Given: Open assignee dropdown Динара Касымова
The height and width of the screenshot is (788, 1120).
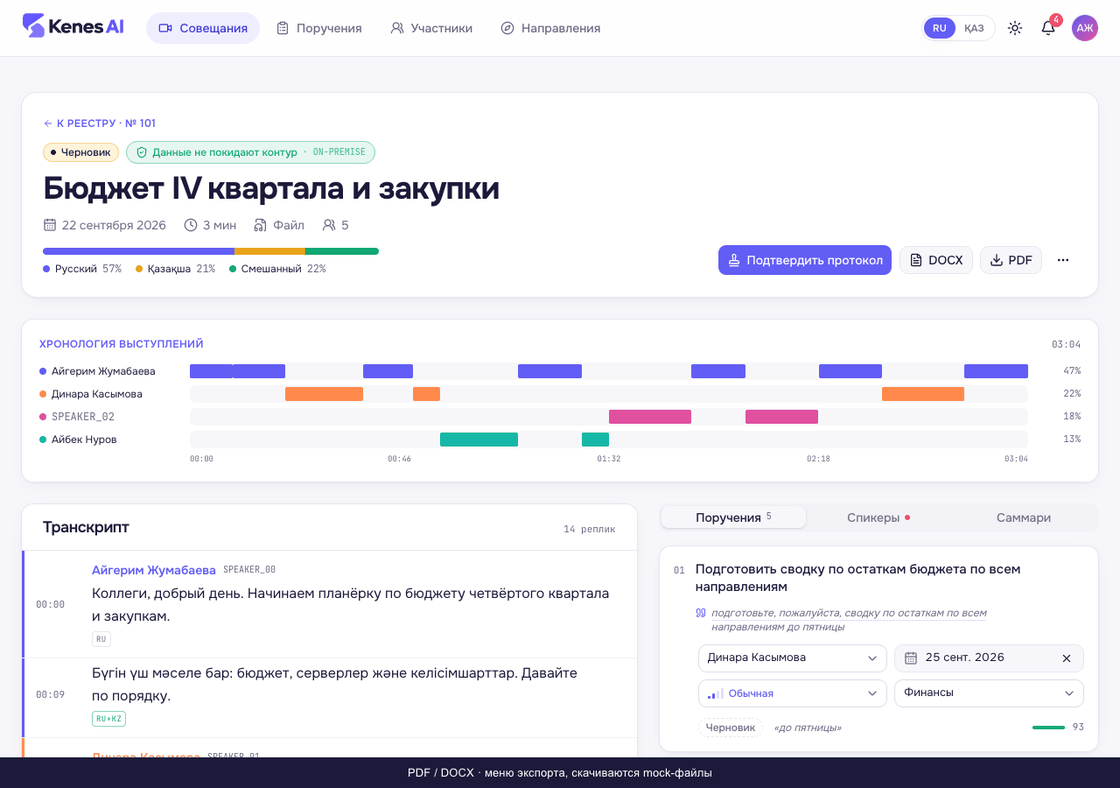Looking at the screenshot, I should coord(792,658).
